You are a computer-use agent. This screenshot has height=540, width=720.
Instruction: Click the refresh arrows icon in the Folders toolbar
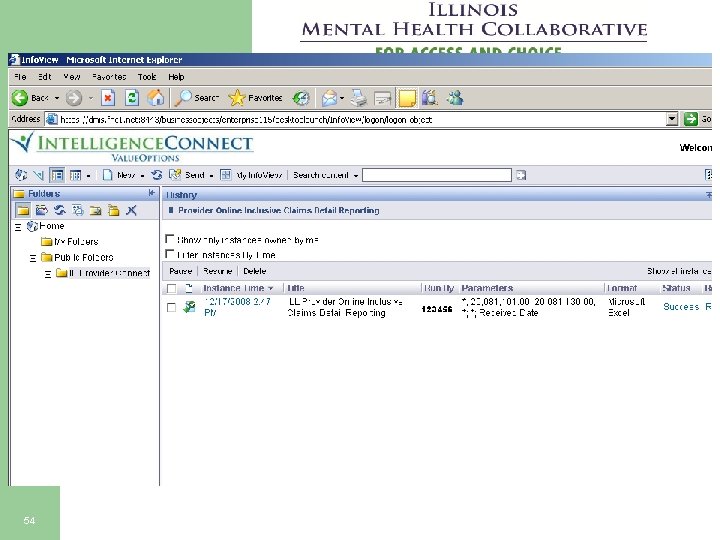coord(60,210)
